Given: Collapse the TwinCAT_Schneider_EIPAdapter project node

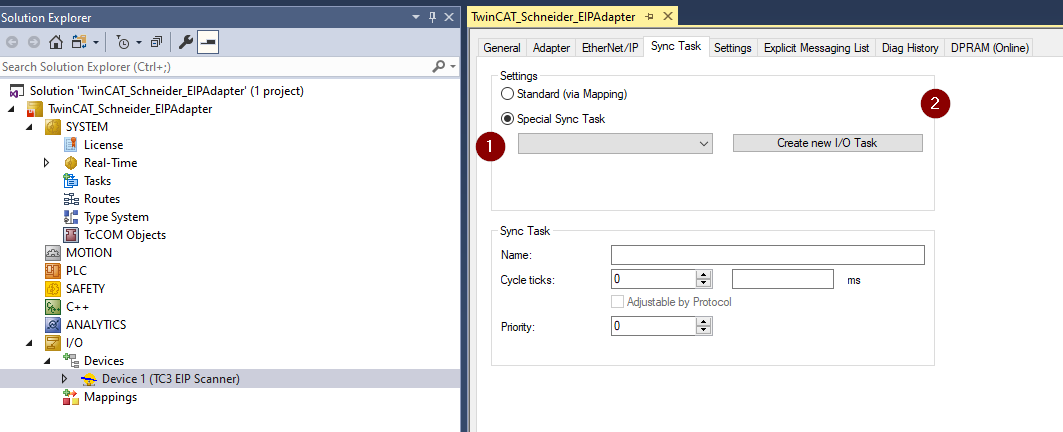Looking at the screenshot, I should coord(10,109).
